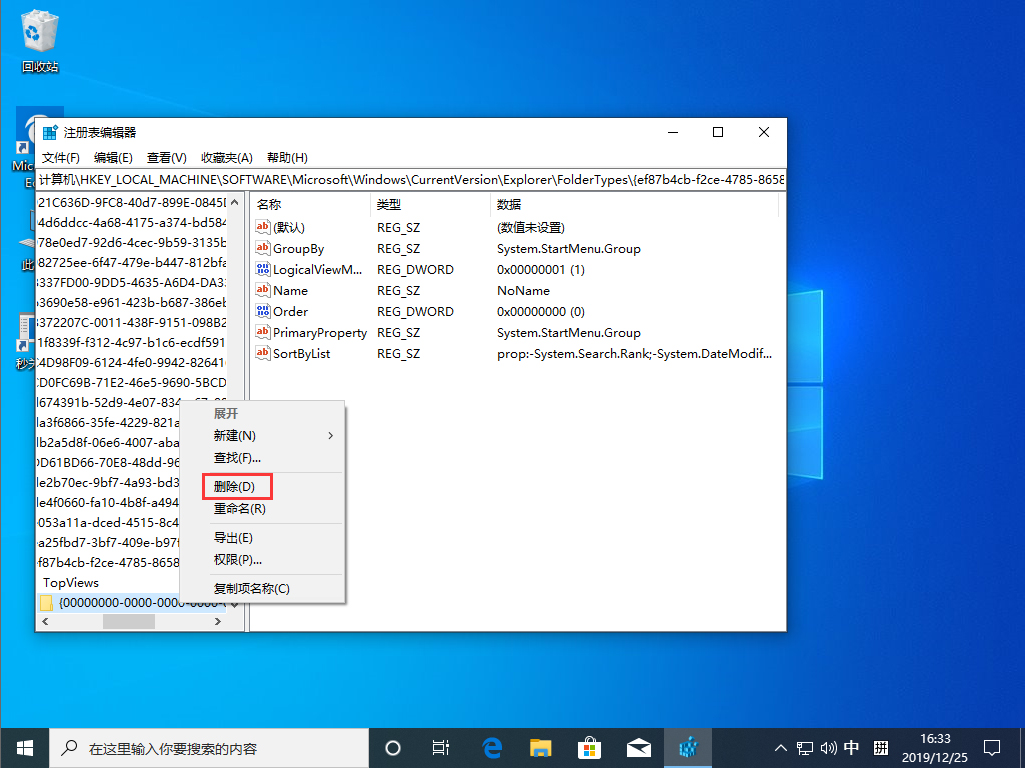Click the Microsoft Store taskbar icon
1025x768 pixels.
[x=589, y=747]
